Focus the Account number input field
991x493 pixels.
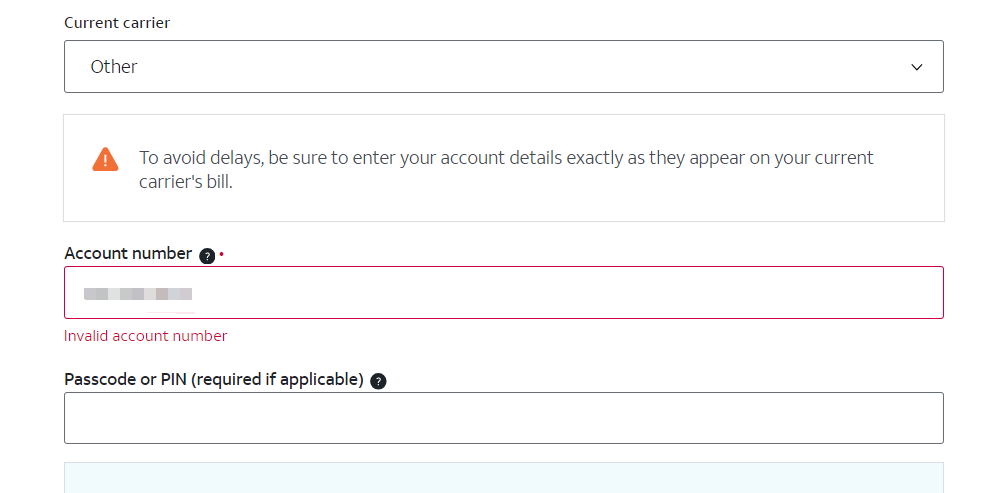tap(504, 292)
